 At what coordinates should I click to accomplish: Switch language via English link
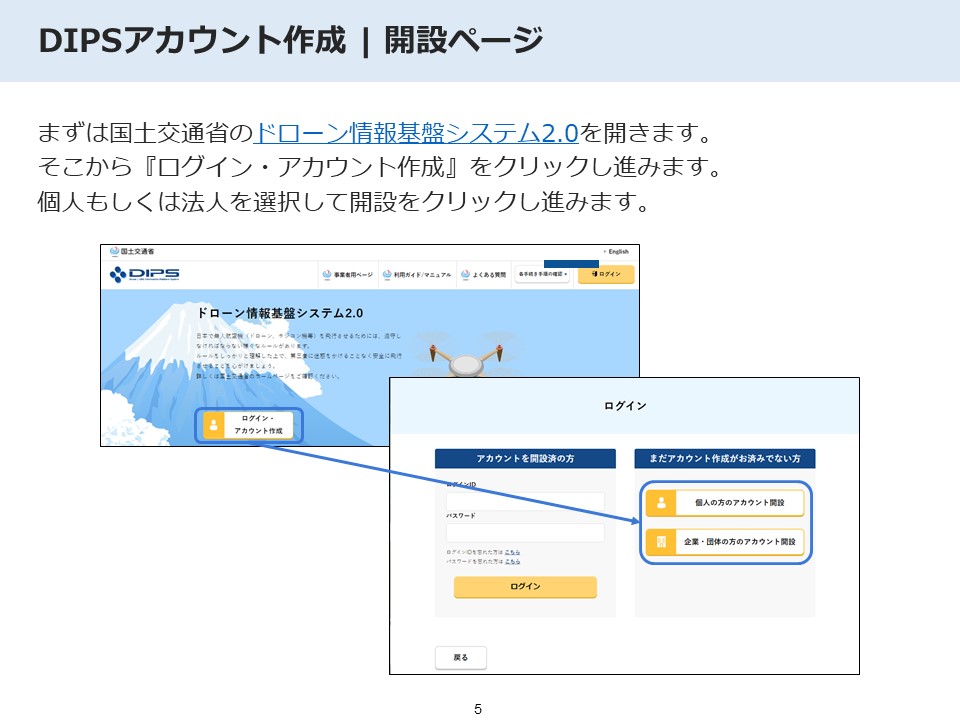(617, 251)
